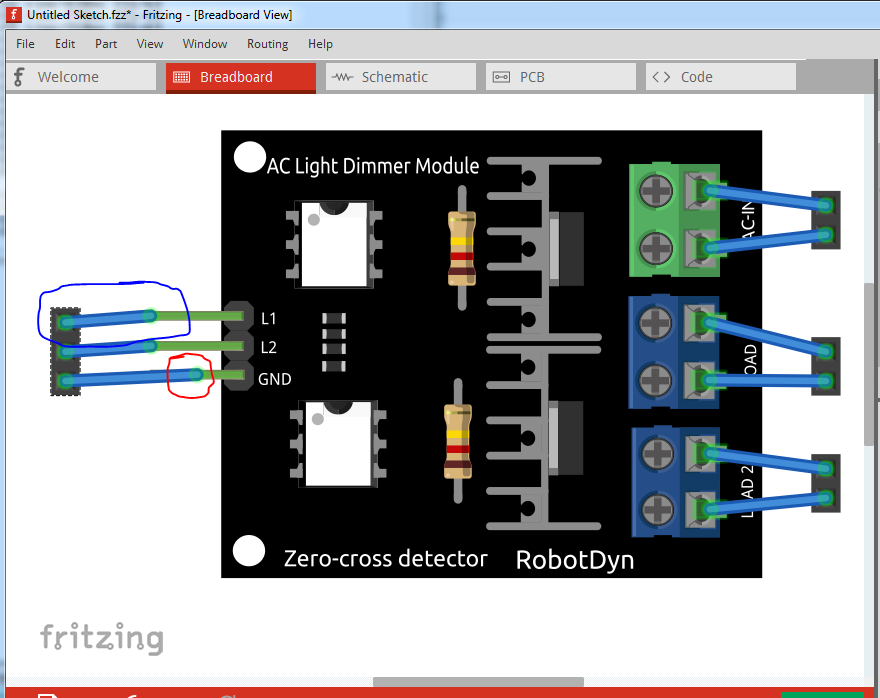Click the bendpoint on the L2 wire

pos(150,346)
